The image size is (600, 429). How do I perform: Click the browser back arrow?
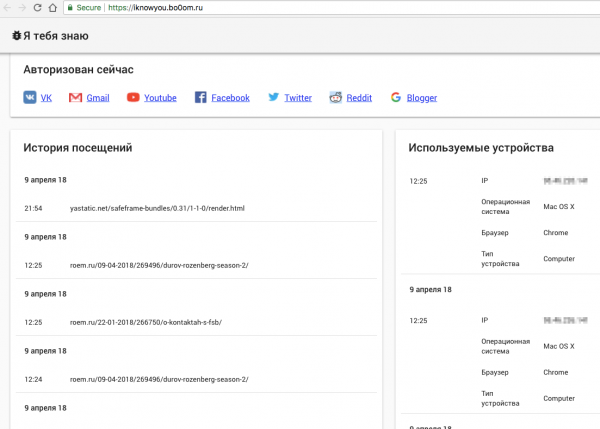[x=7, y=7]
